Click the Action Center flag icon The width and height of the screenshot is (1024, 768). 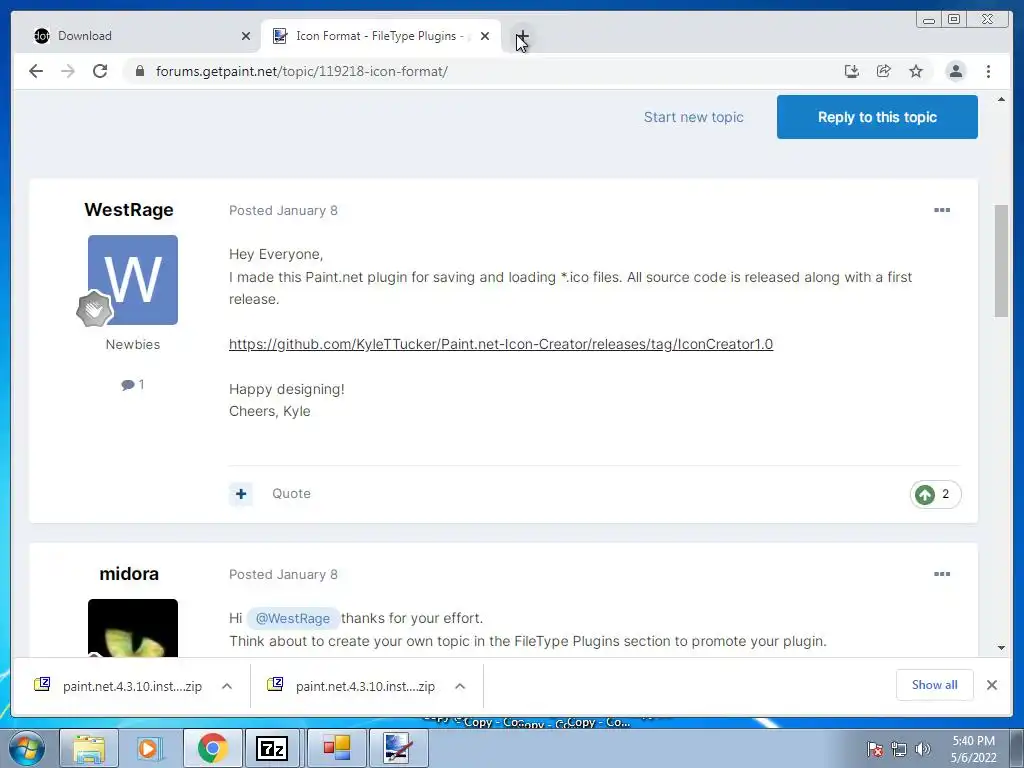[874, 749]
